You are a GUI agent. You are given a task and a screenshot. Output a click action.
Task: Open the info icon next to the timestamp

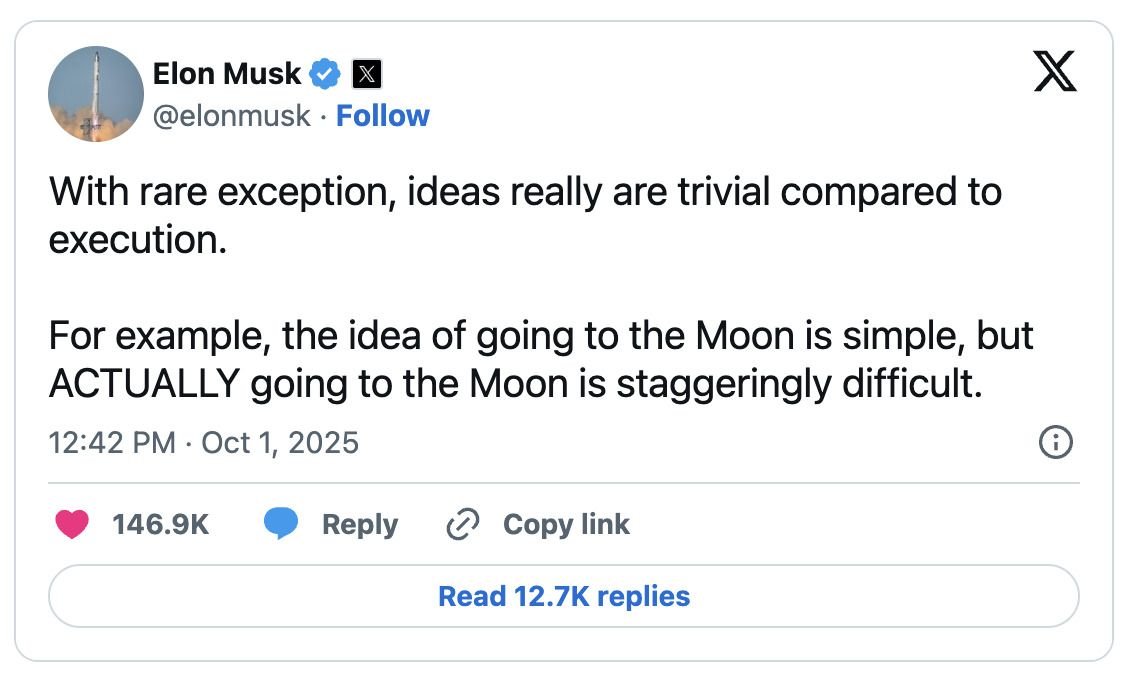click(x=1056, y=442)
